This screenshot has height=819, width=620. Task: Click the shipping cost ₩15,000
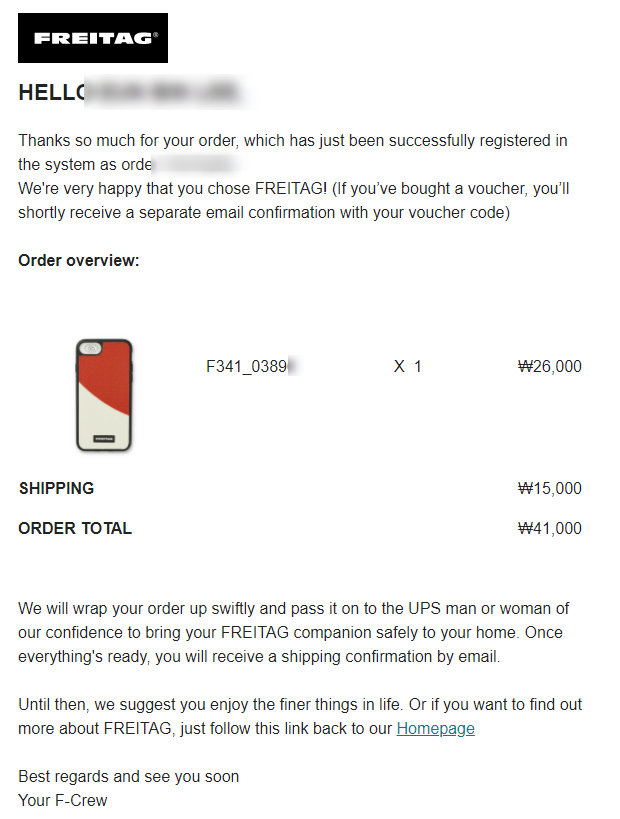click(549, 488)
